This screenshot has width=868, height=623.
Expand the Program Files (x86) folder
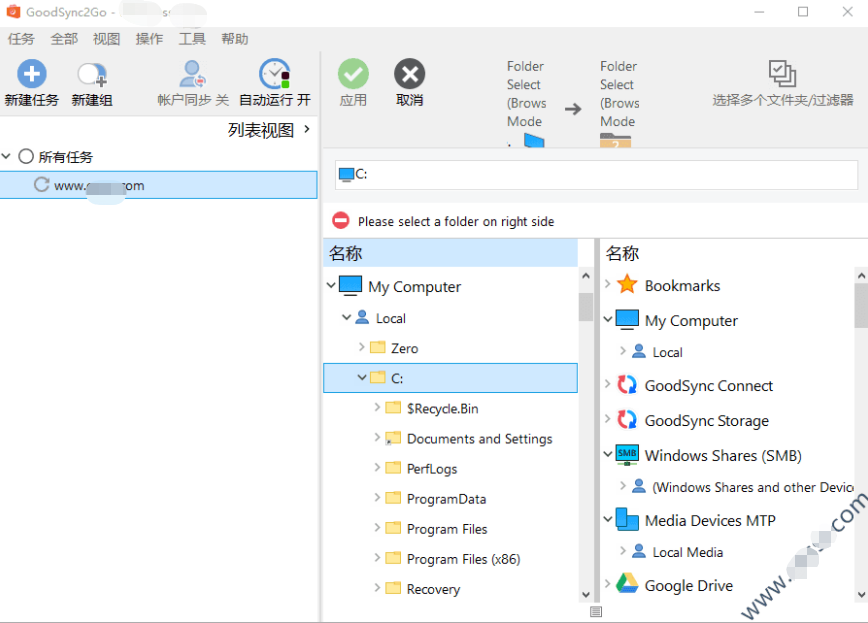[x=377, y=559]
